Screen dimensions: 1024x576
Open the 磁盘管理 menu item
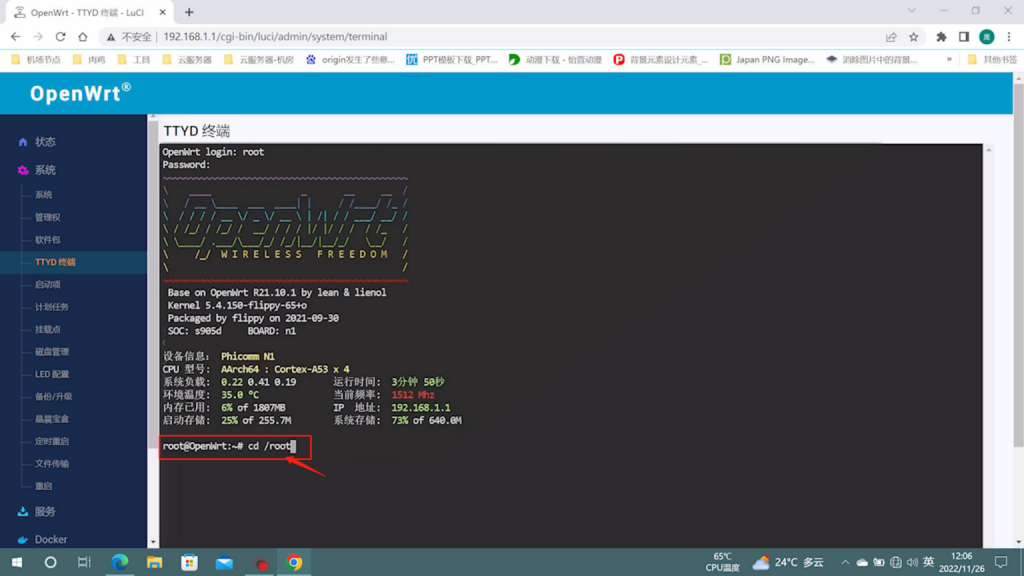(52, 351)
